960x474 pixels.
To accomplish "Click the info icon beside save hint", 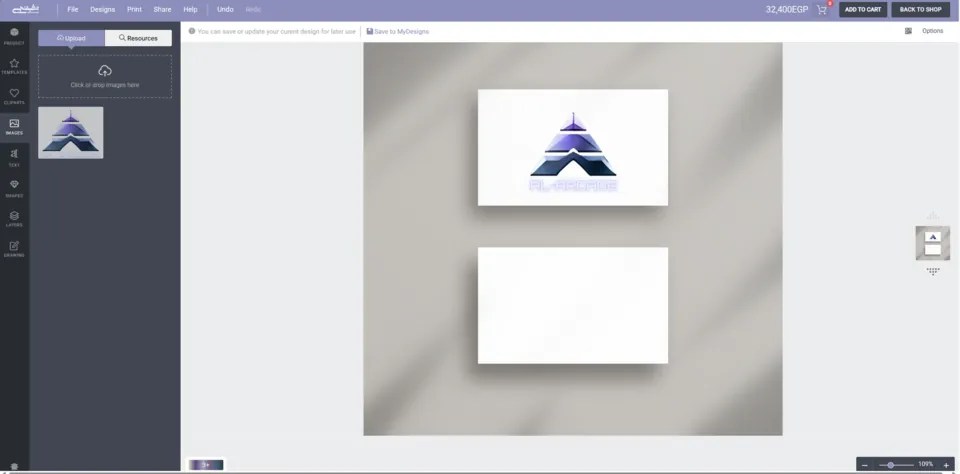I will pos(192,31).
